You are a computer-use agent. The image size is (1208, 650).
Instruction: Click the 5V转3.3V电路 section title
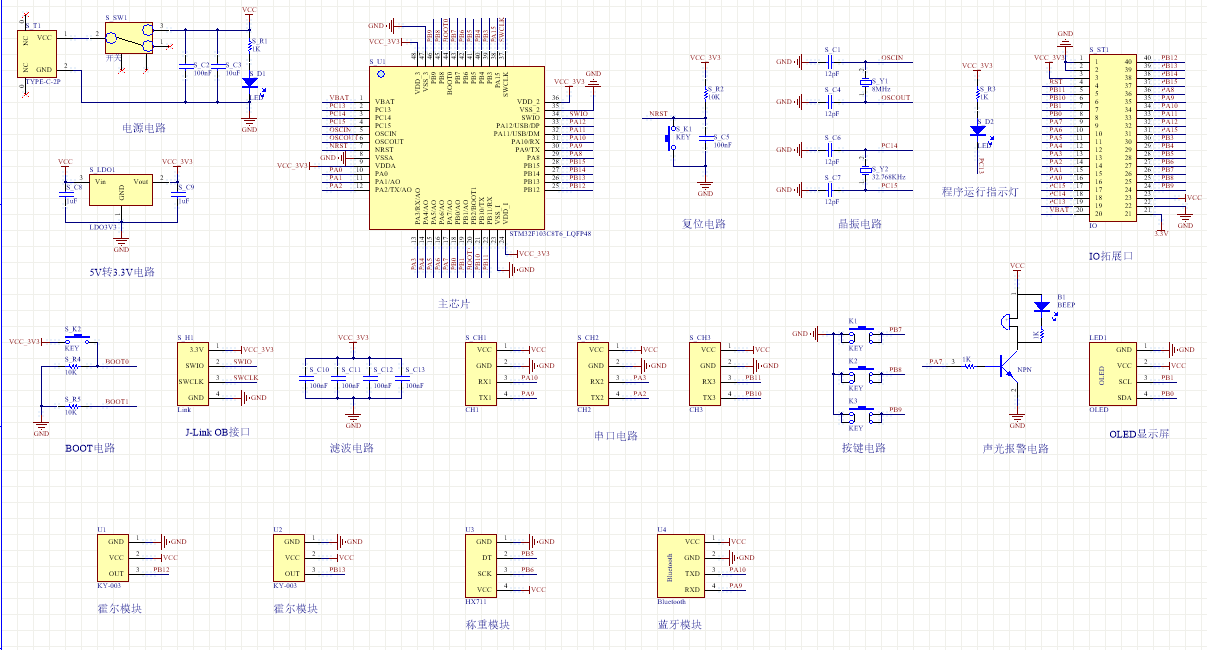(121, 272)
